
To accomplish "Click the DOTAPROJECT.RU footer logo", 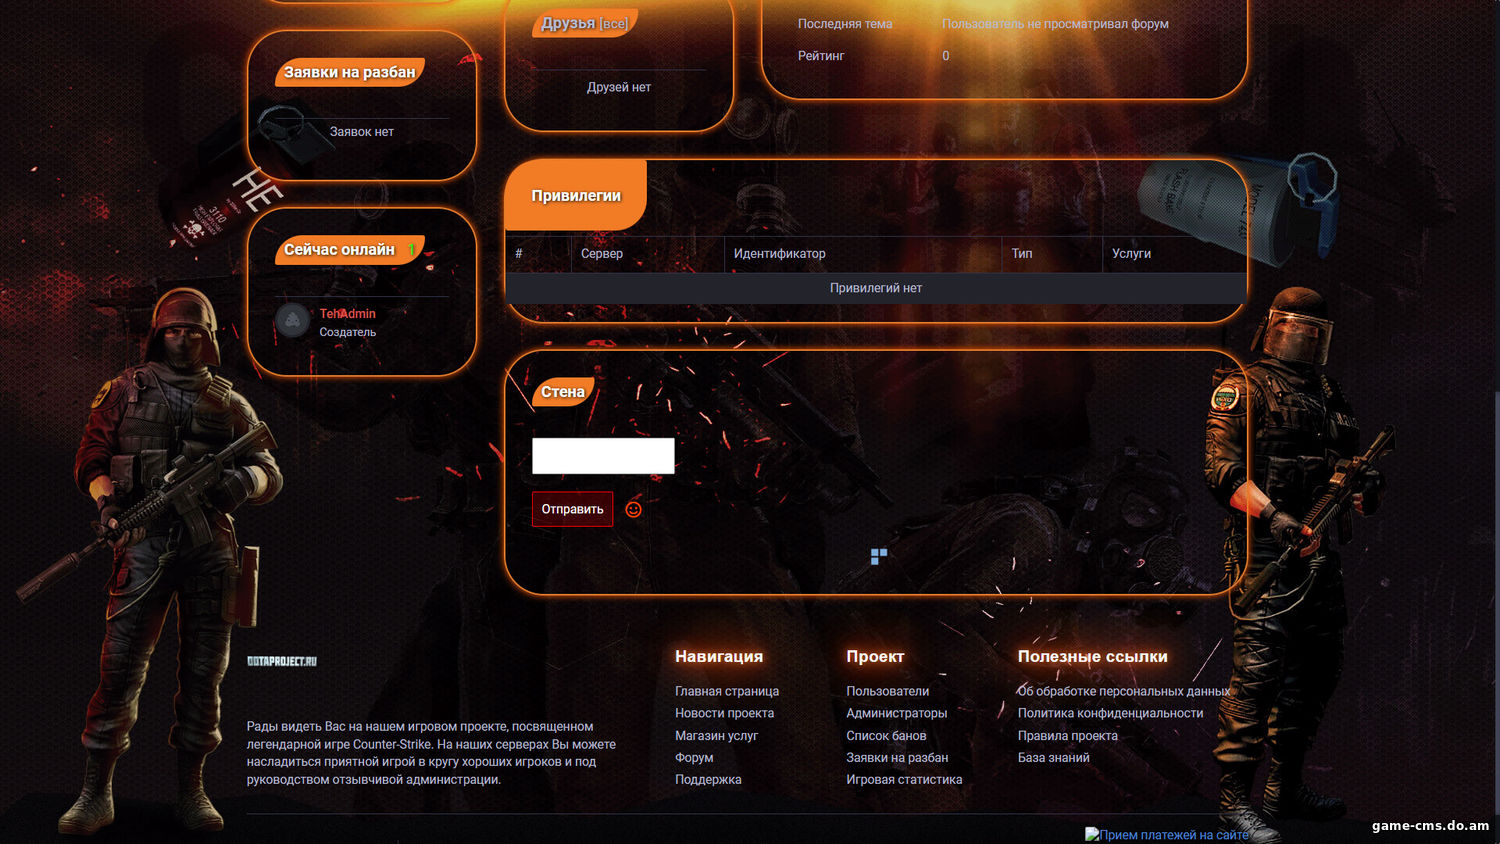I will point(282,661).
